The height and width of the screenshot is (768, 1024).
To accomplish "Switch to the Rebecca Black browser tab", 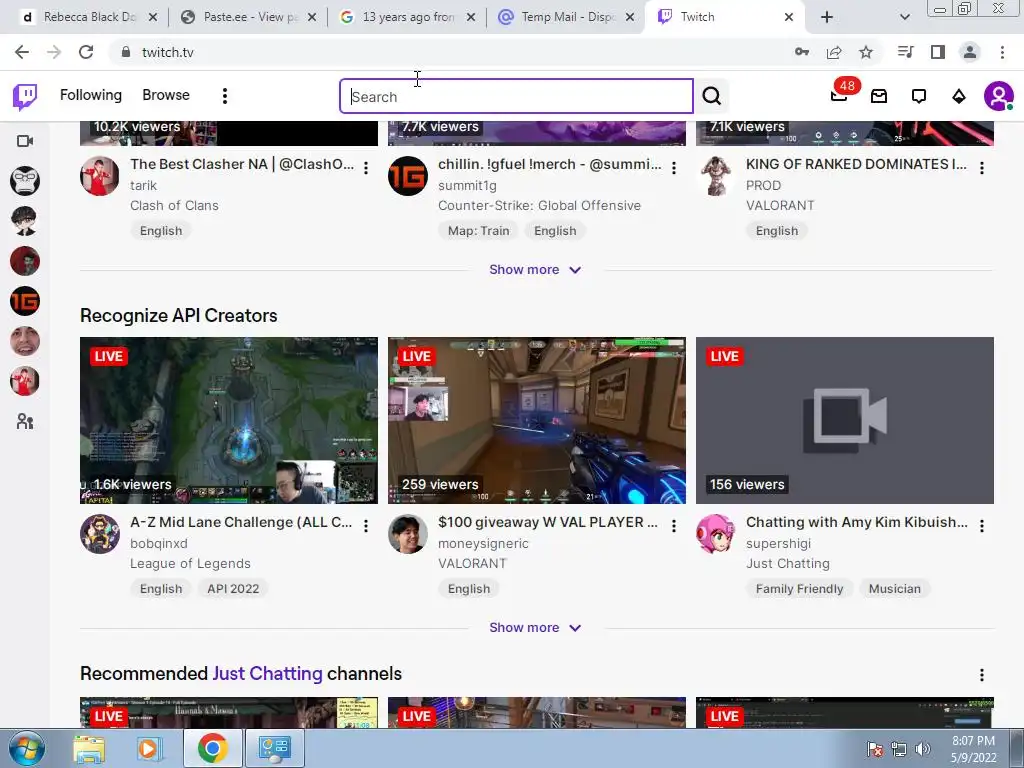I will pos(88,17).
